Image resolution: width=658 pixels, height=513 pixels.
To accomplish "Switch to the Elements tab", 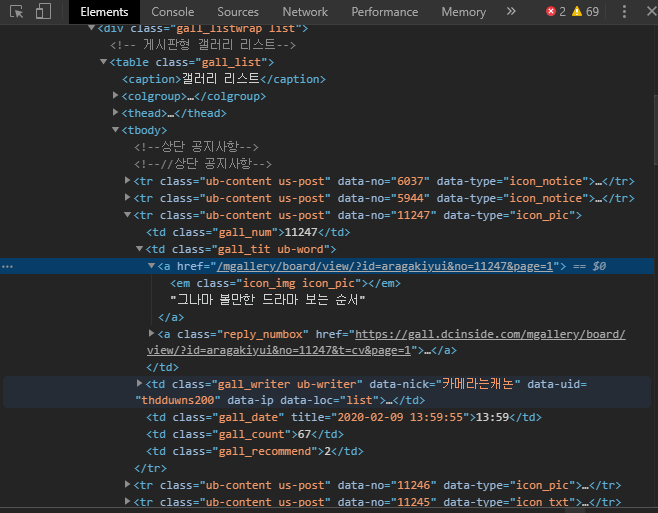I will tap(104, 12).
